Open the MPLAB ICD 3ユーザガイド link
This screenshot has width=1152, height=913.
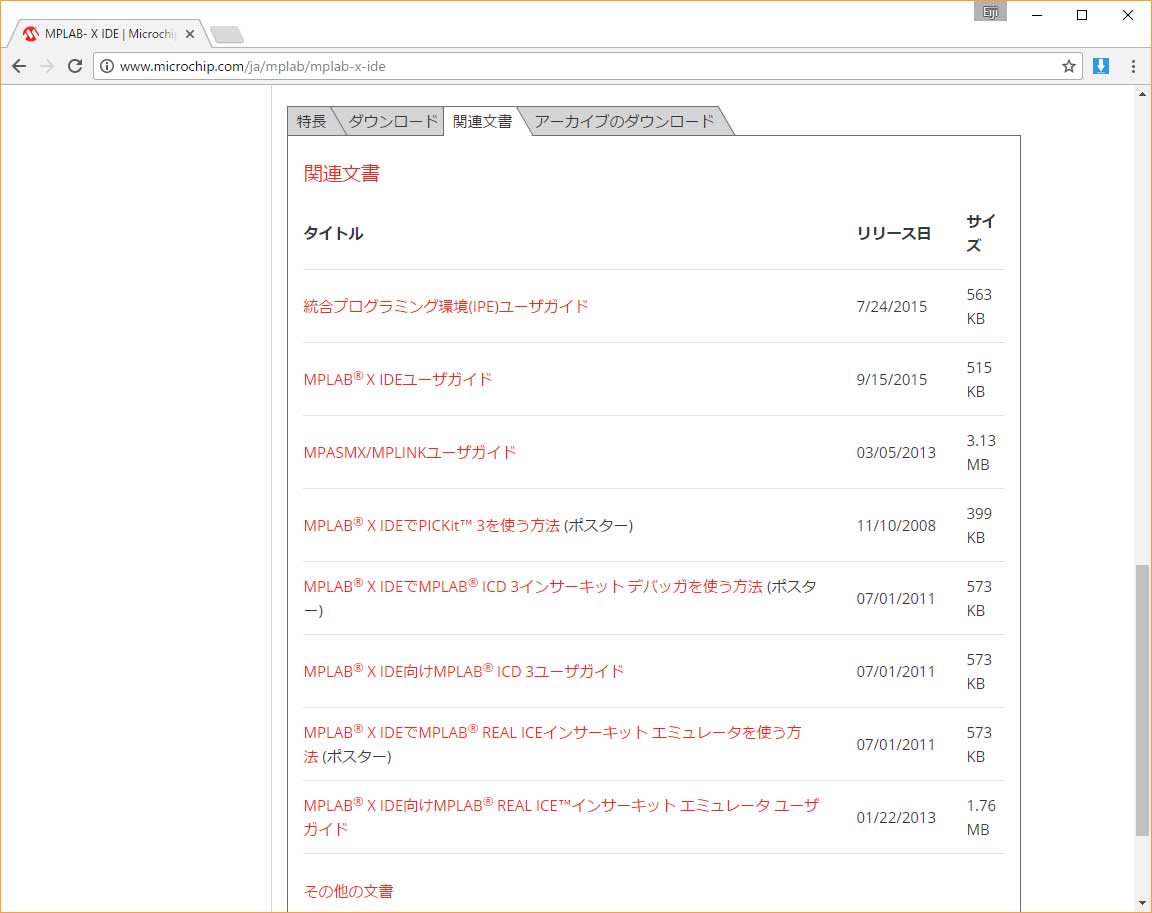[464, 671]
